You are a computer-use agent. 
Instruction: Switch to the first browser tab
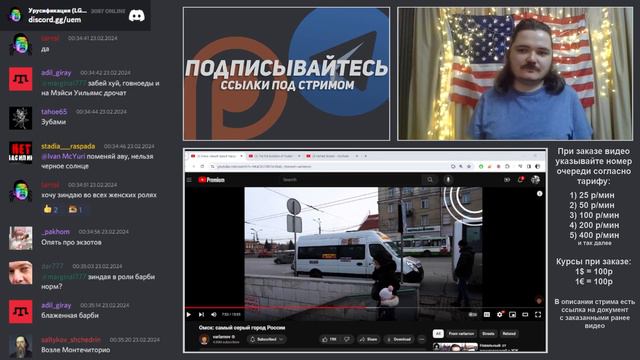(x=215, y=156)
